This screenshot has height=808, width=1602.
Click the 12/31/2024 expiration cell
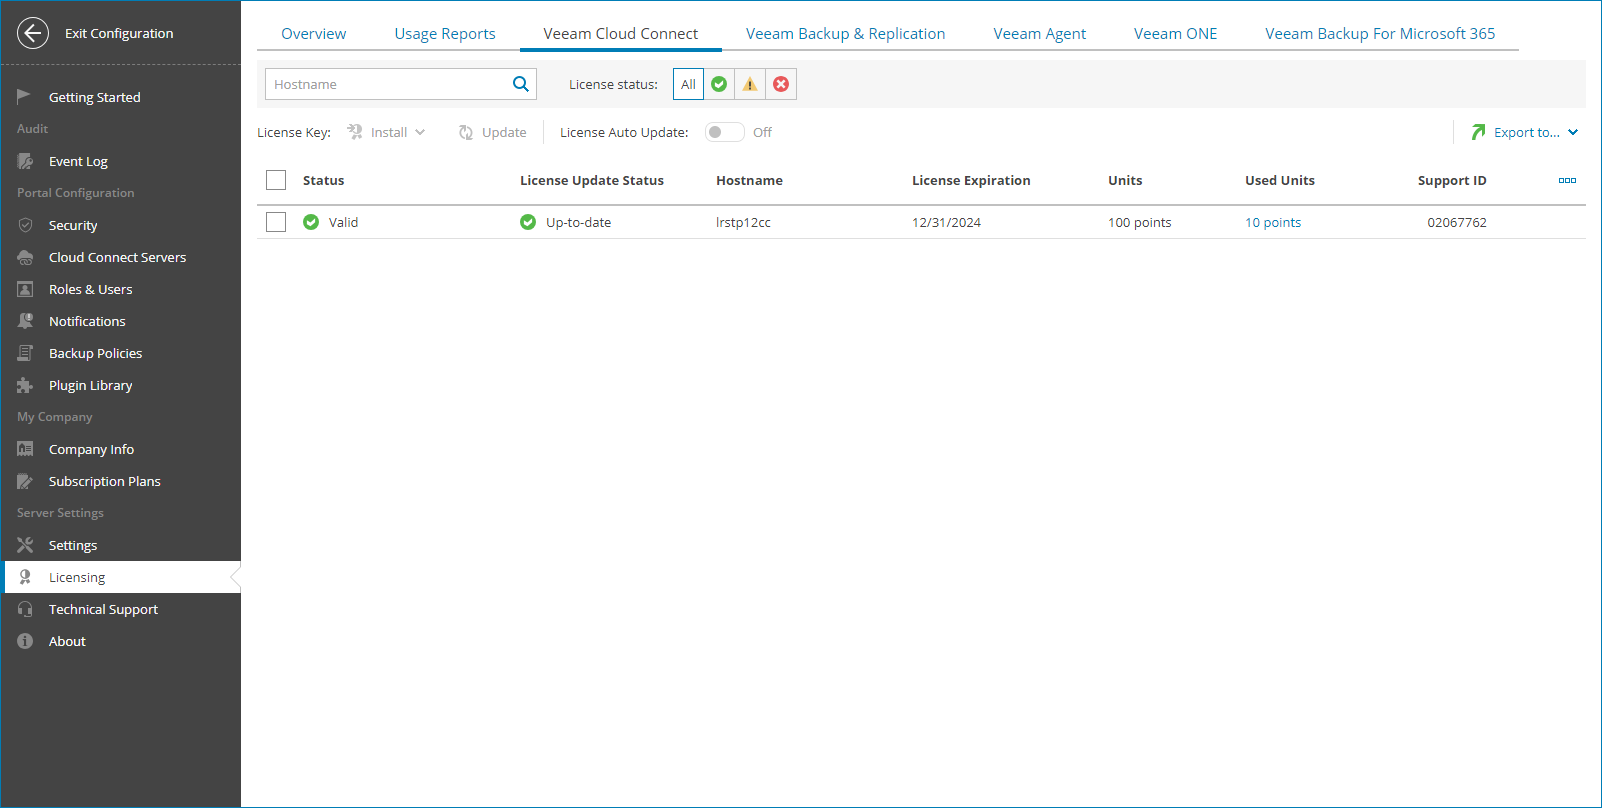pos(946,222)
